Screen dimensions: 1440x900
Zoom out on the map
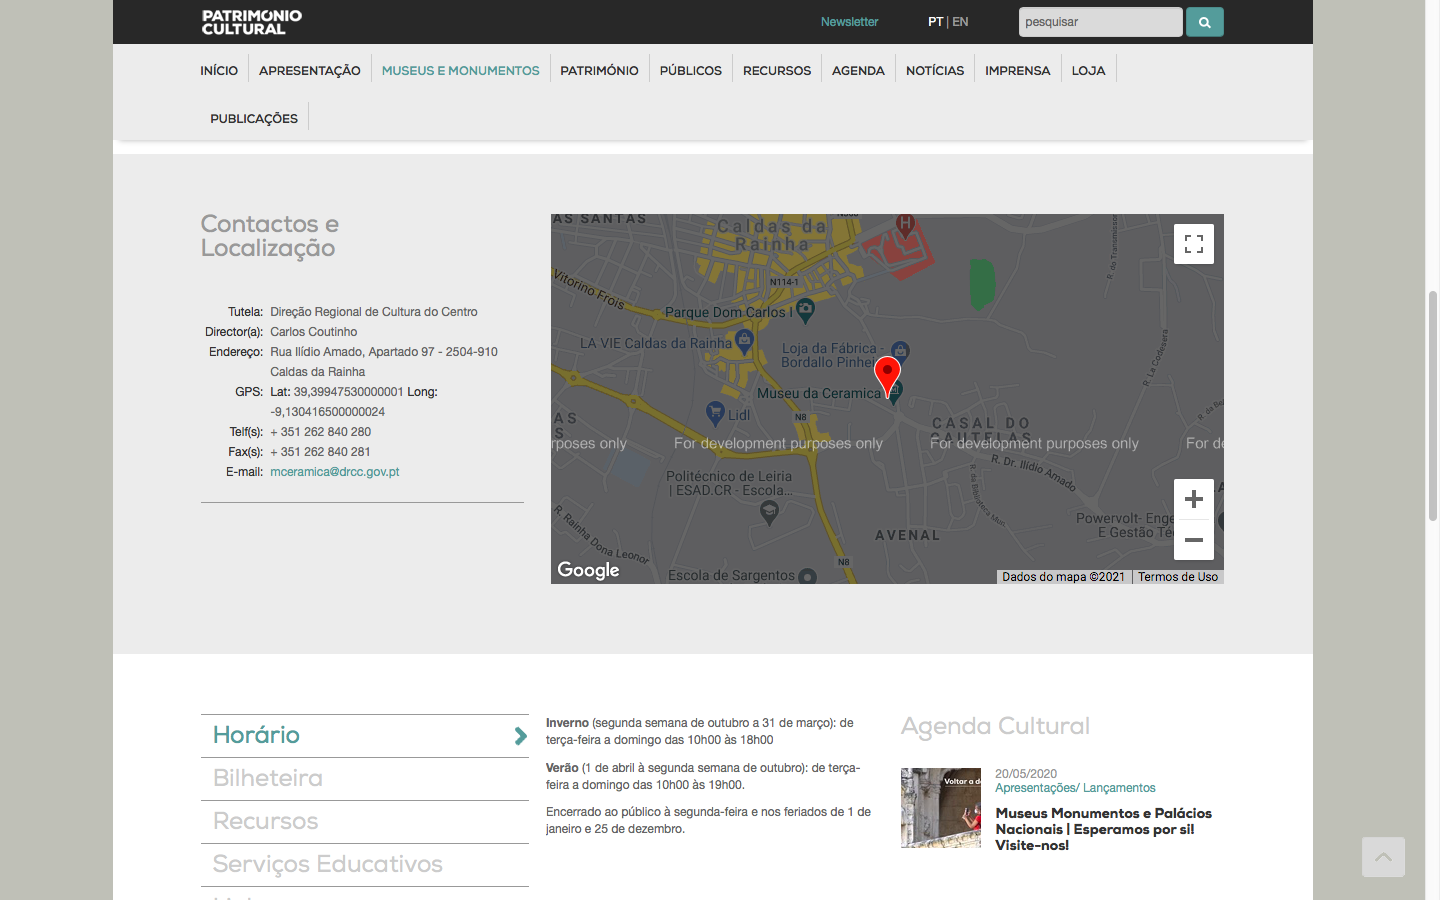pos(1193,540)
